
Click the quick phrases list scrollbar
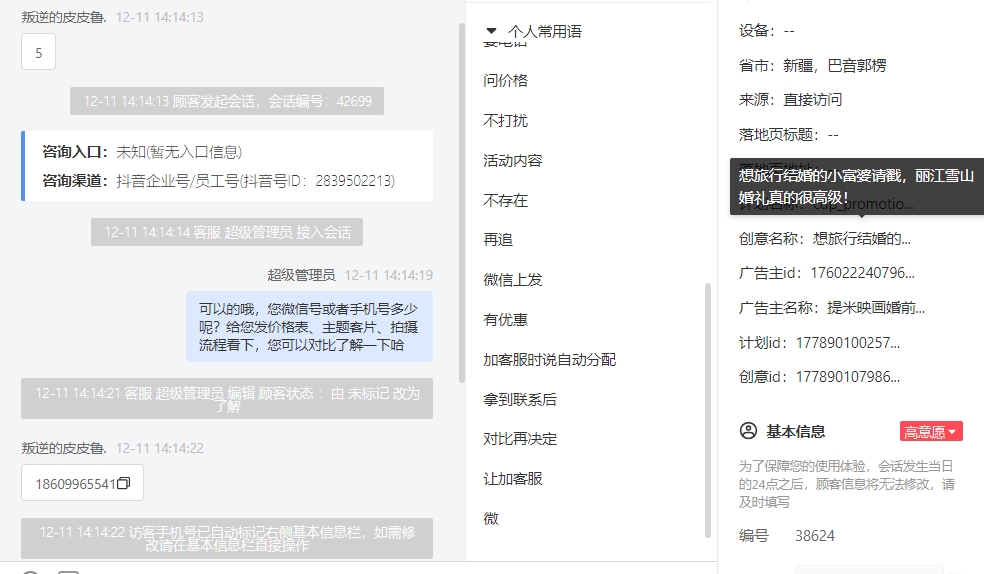click(x=708, y=410)
